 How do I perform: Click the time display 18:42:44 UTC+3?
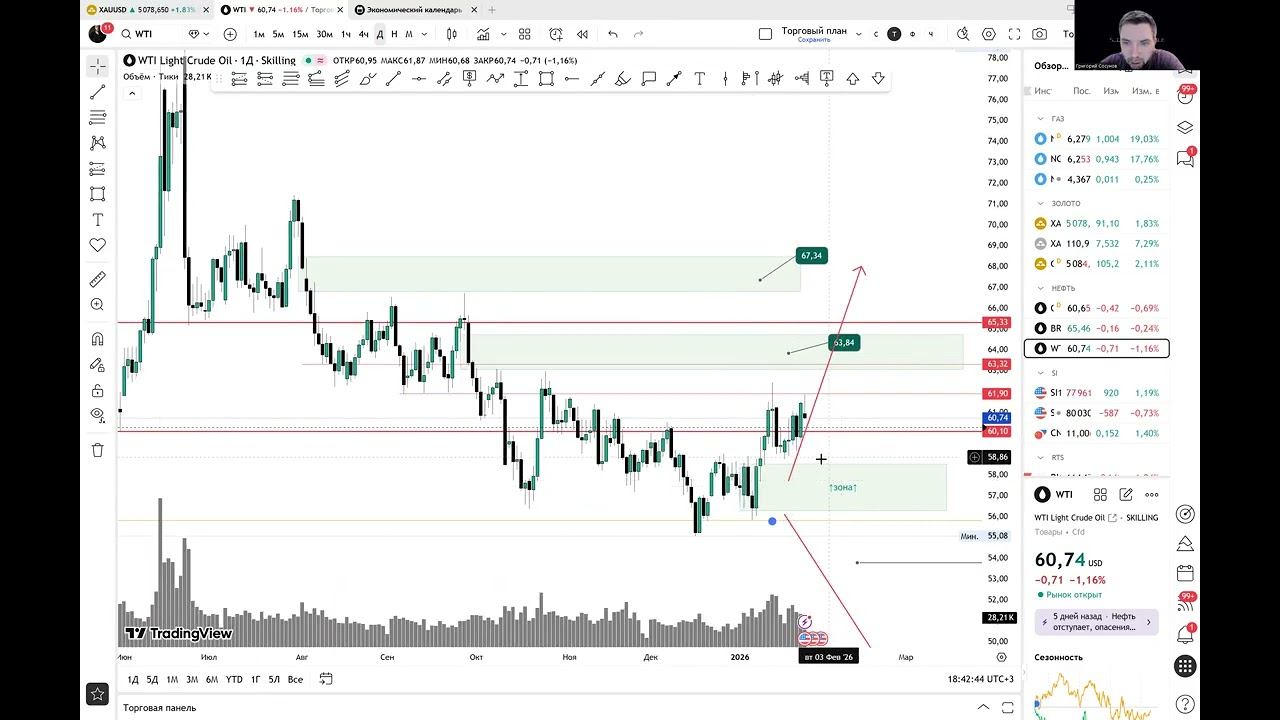click(x=980, y=679)
